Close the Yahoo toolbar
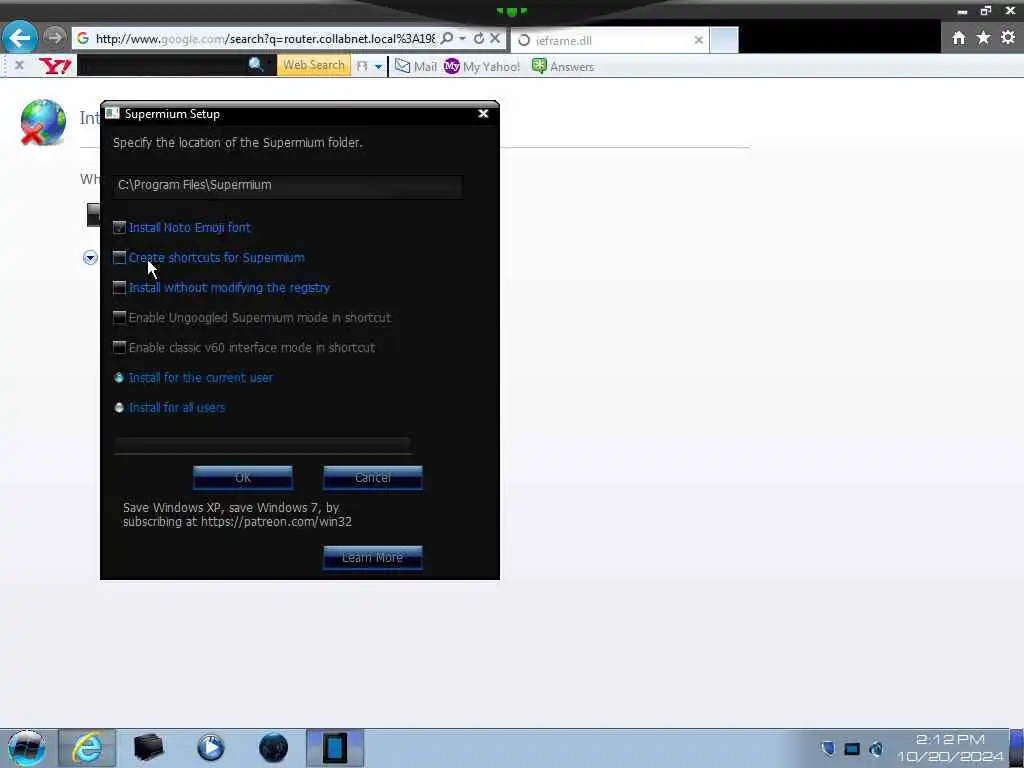Viewport: 1024px width, 768px height. [x=19, y=65]
